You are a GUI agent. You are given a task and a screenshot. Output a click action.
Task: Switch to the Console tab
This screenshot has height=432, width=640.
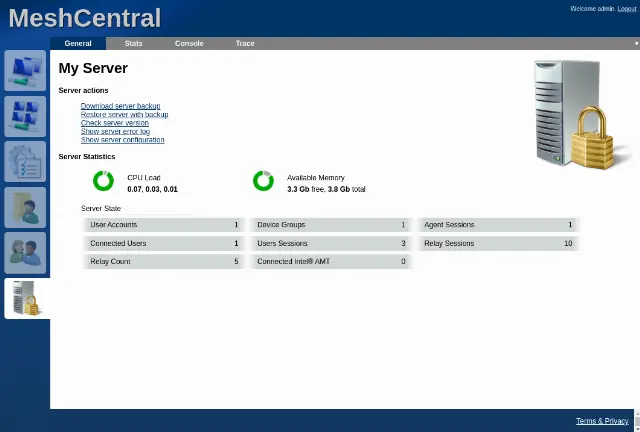point(189,43)
